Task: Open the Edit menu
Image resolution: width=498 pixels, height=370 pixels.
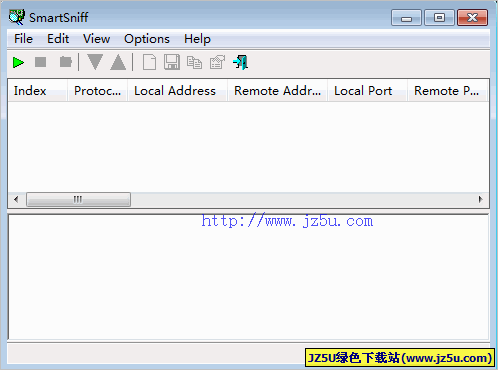Action: coord(58,39)
